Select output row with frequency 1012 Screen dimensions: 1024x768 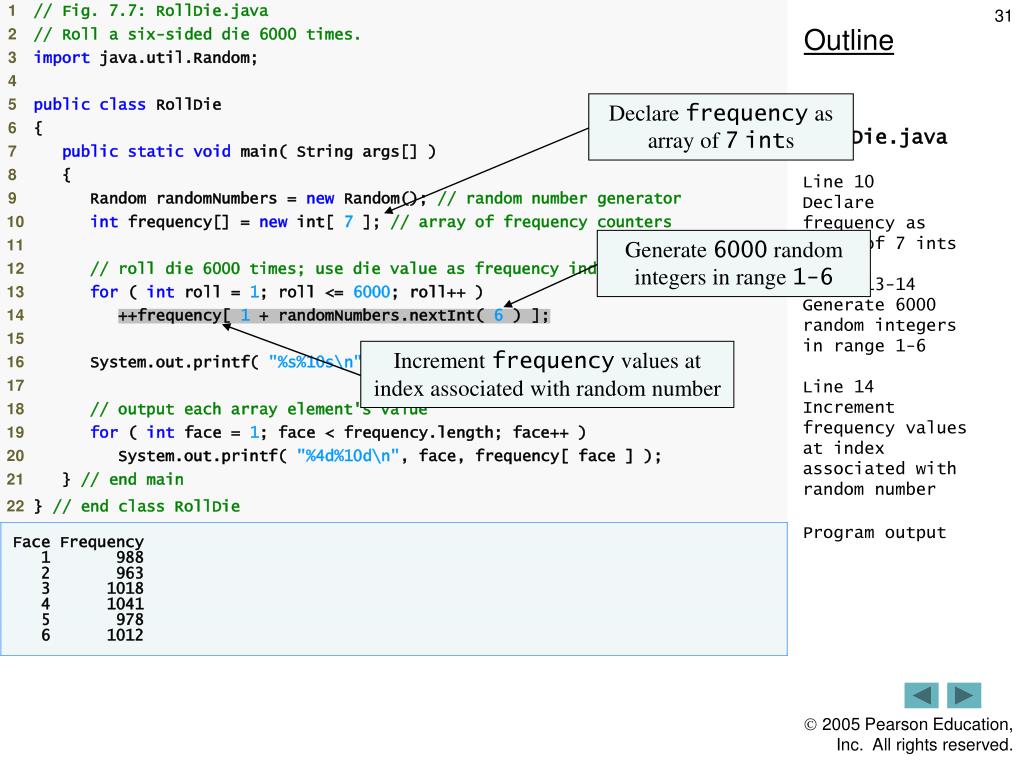(x=91, y=635)
